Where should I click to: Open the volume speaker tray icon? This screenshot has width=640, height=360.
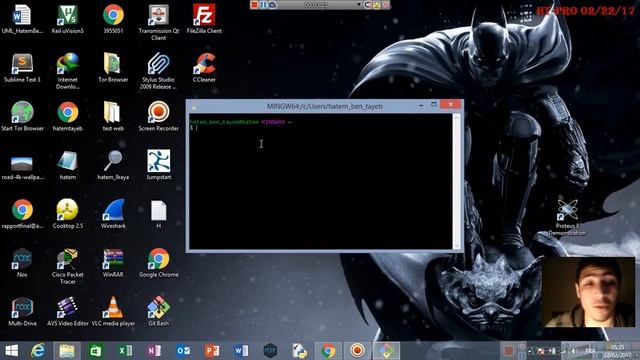point(573,351)
